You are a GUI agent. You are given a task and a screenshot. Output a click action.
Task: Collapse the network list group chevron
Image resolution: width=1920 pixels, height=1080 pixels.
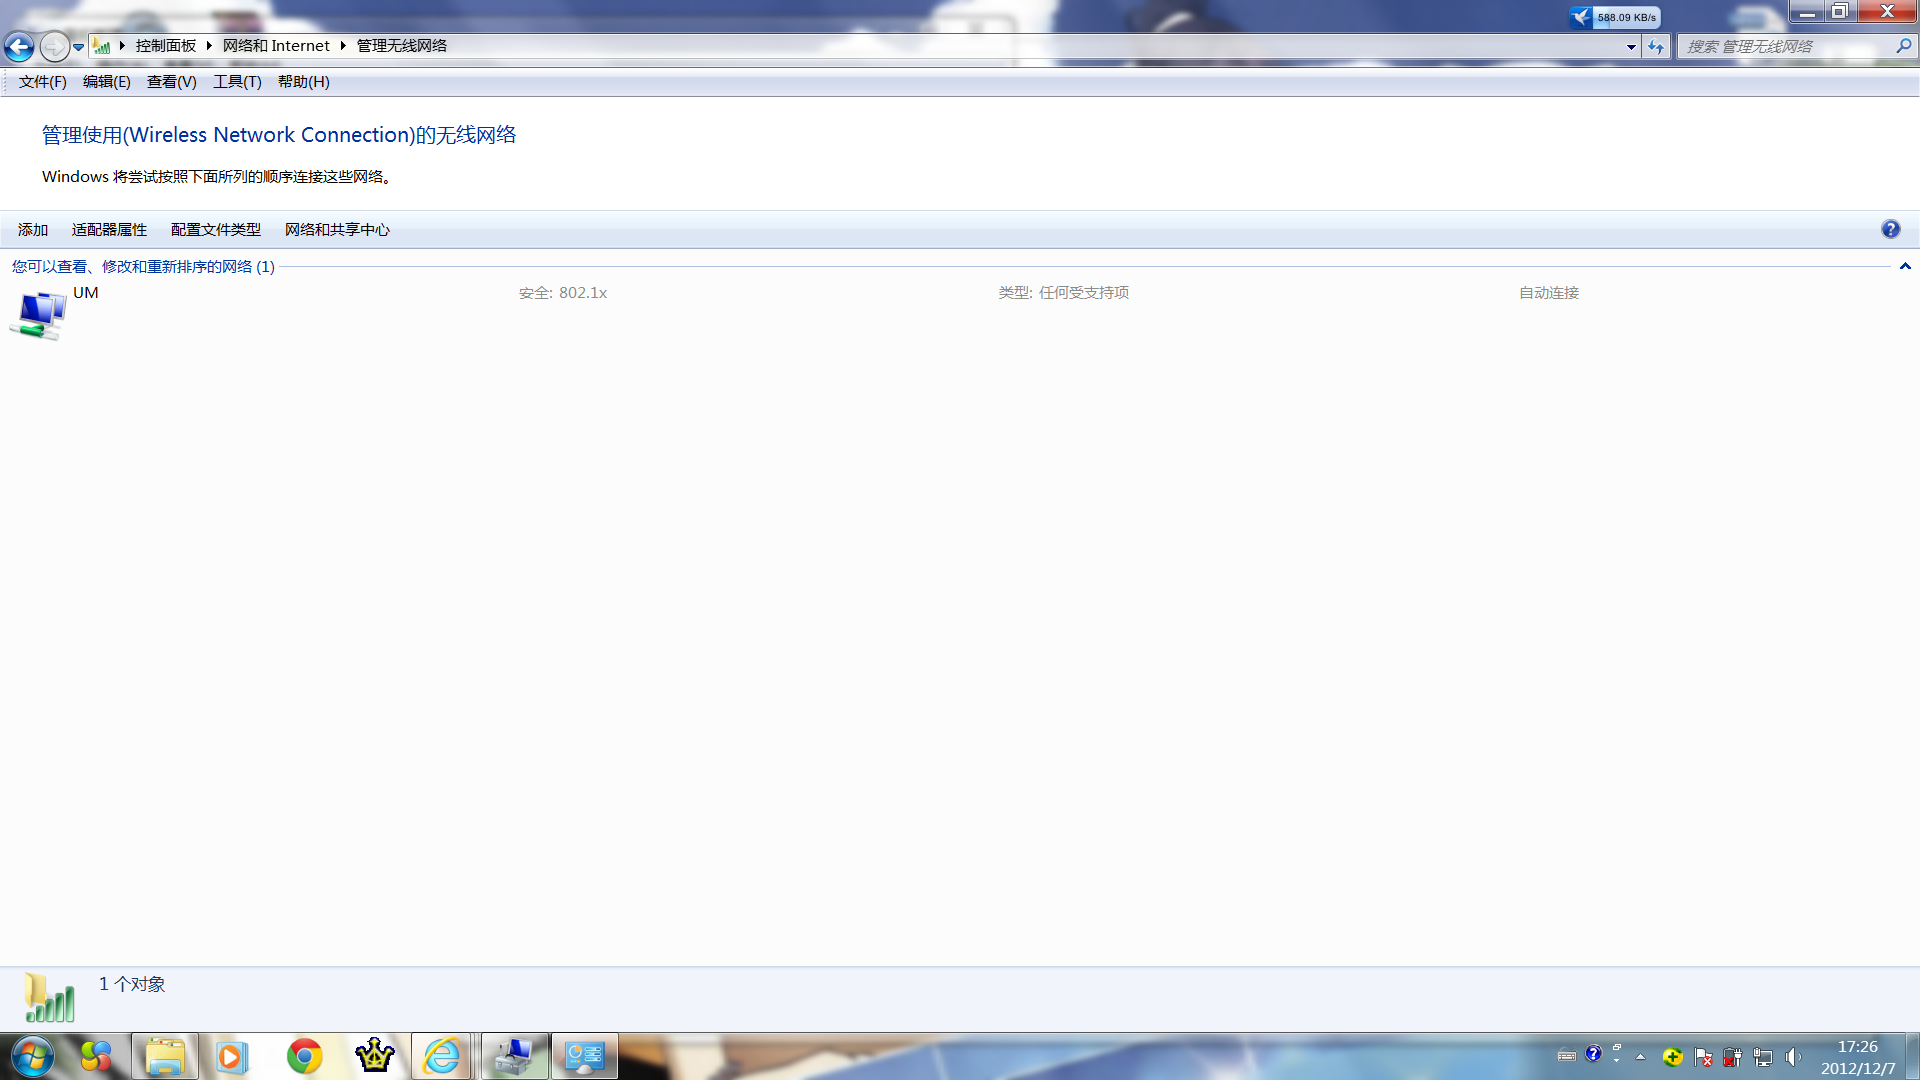1905,266
